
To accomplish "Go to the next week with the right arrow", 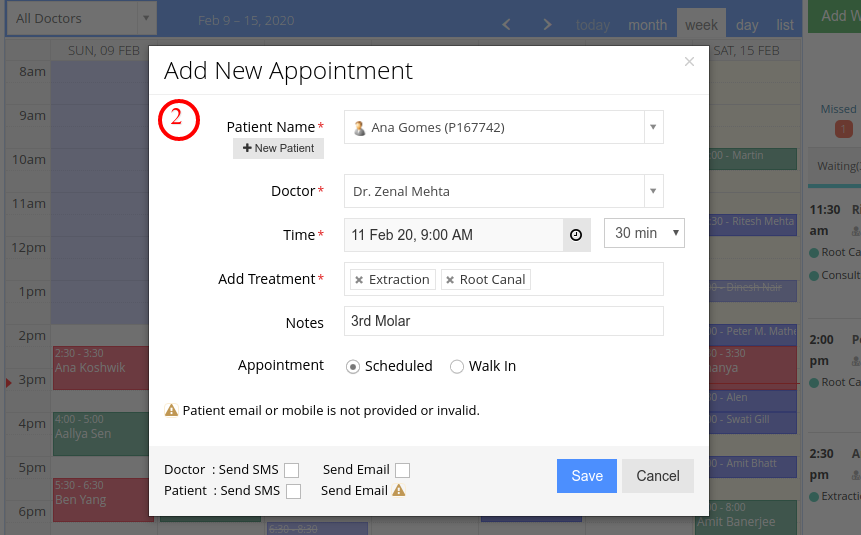I will (547, 25).
